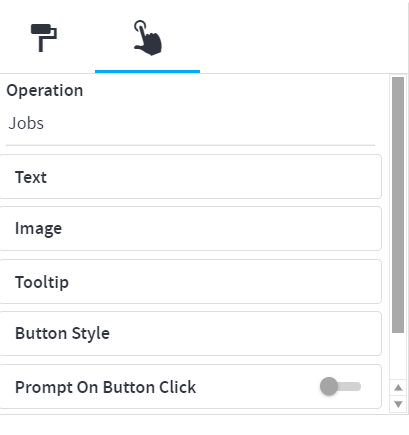
Task: Click the scrollbar up arrow
Action: pyautogui.click(x=398, y=387)
